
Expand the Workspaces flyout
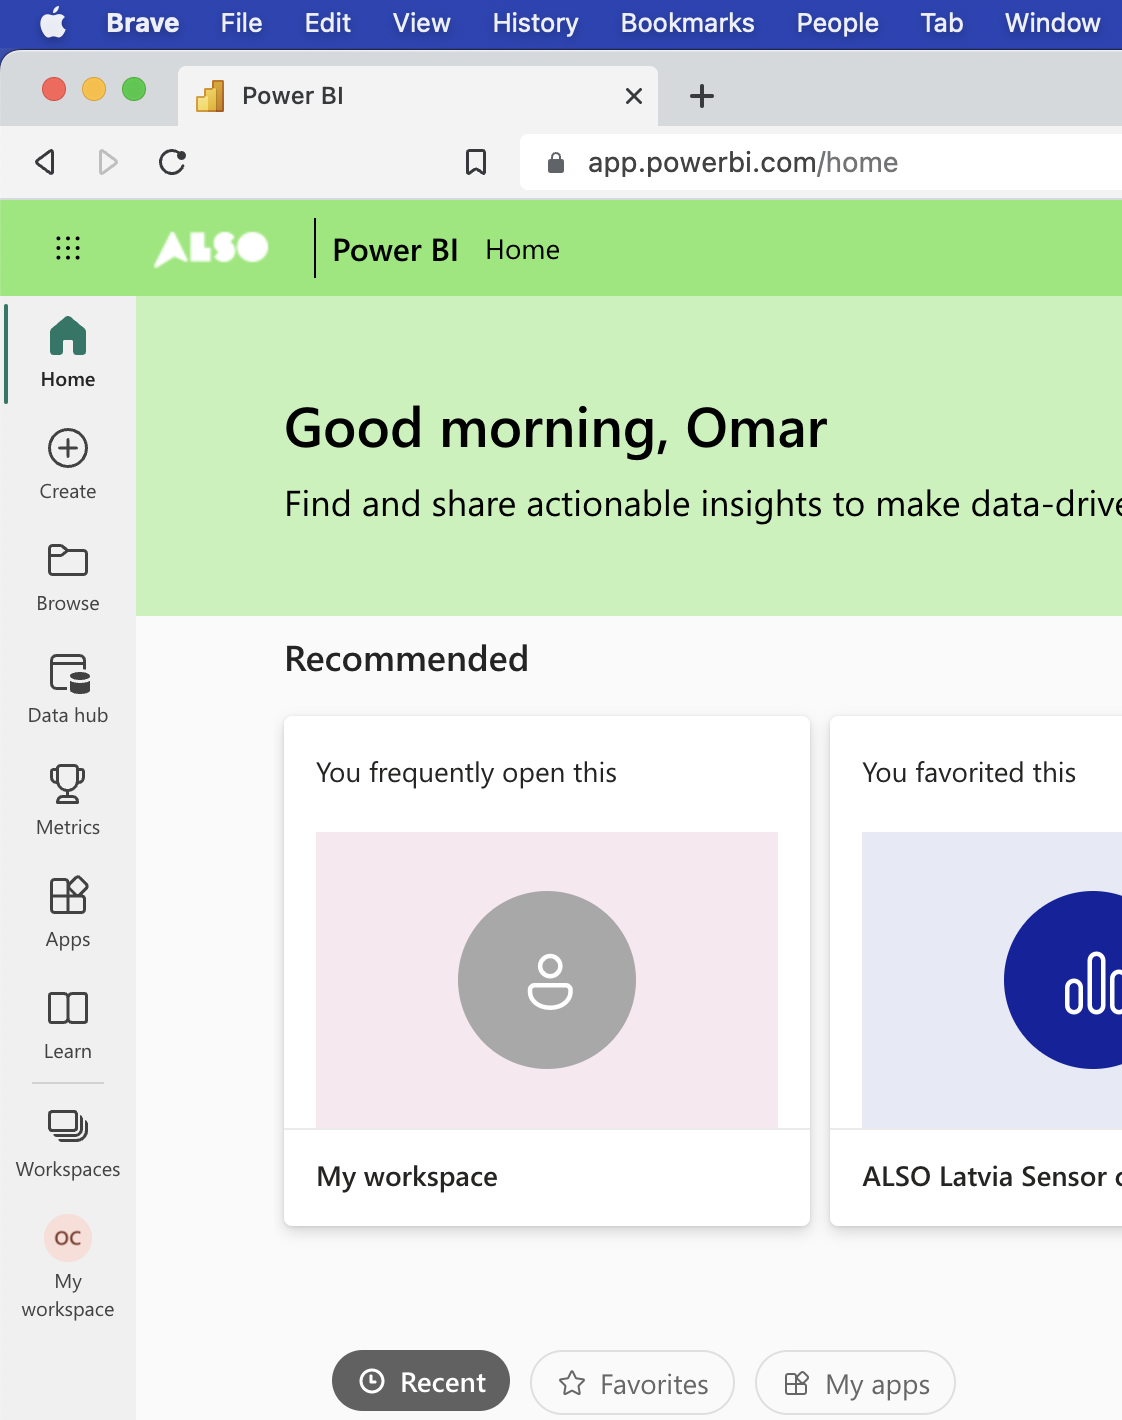click(x=68, y=1128)
